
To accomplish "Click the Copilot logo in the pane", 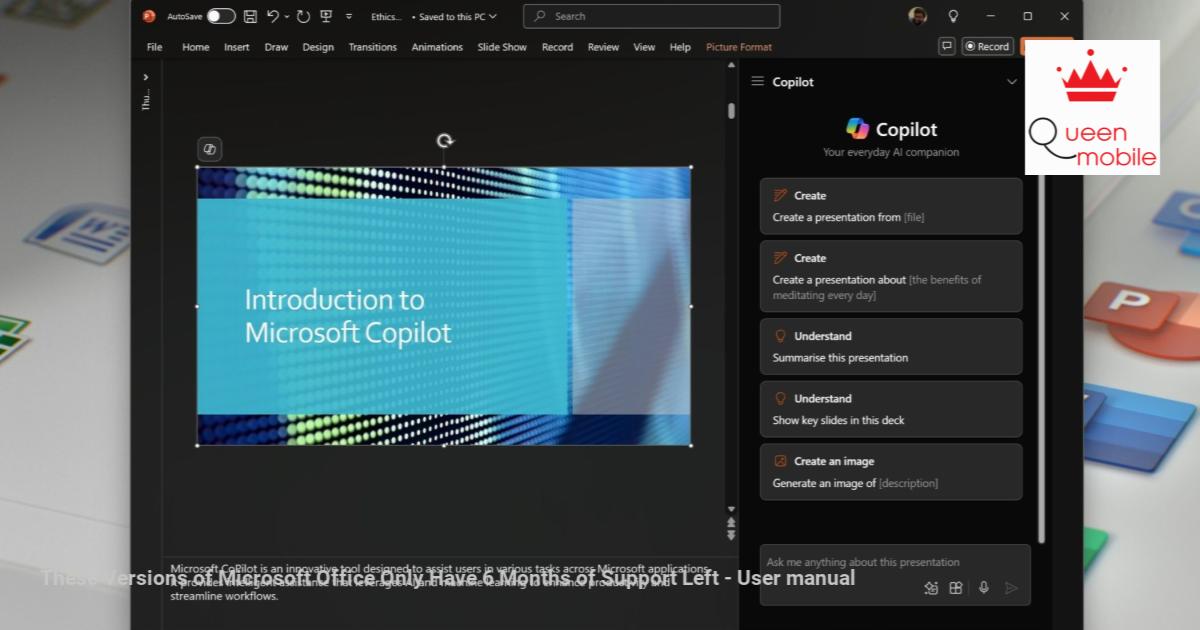I will [x=857, y=129].
